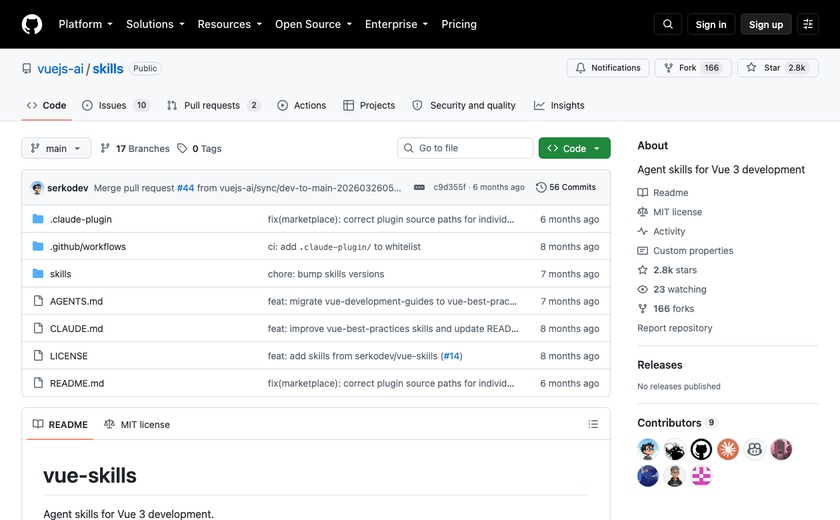This screenshot has width=840, height=520.
Task: View the 166 forks link
Action: click(665, 308)
